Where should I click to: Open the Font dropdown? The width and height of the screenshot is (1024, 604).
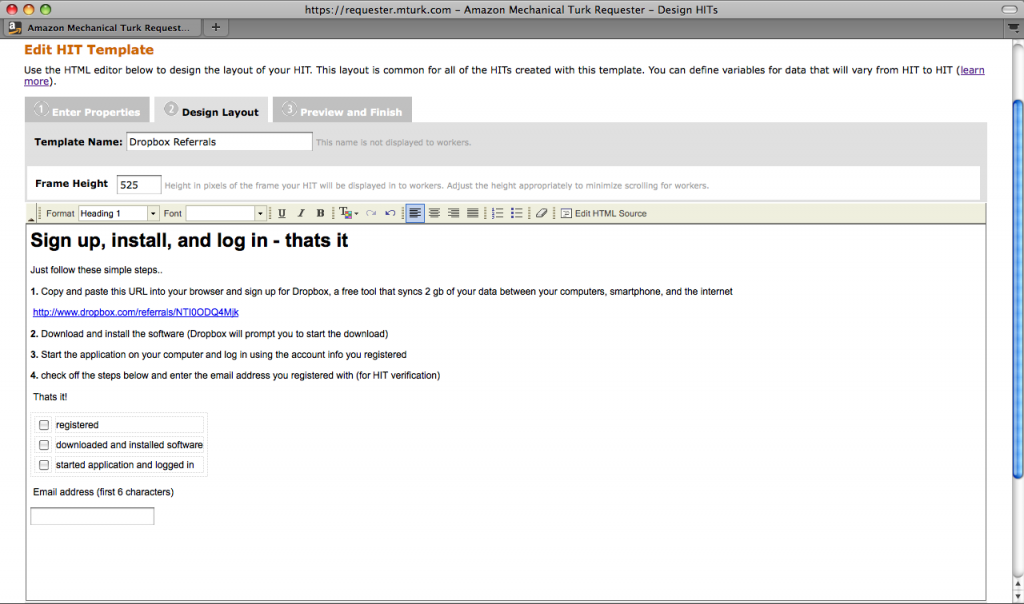pos(225,214)
